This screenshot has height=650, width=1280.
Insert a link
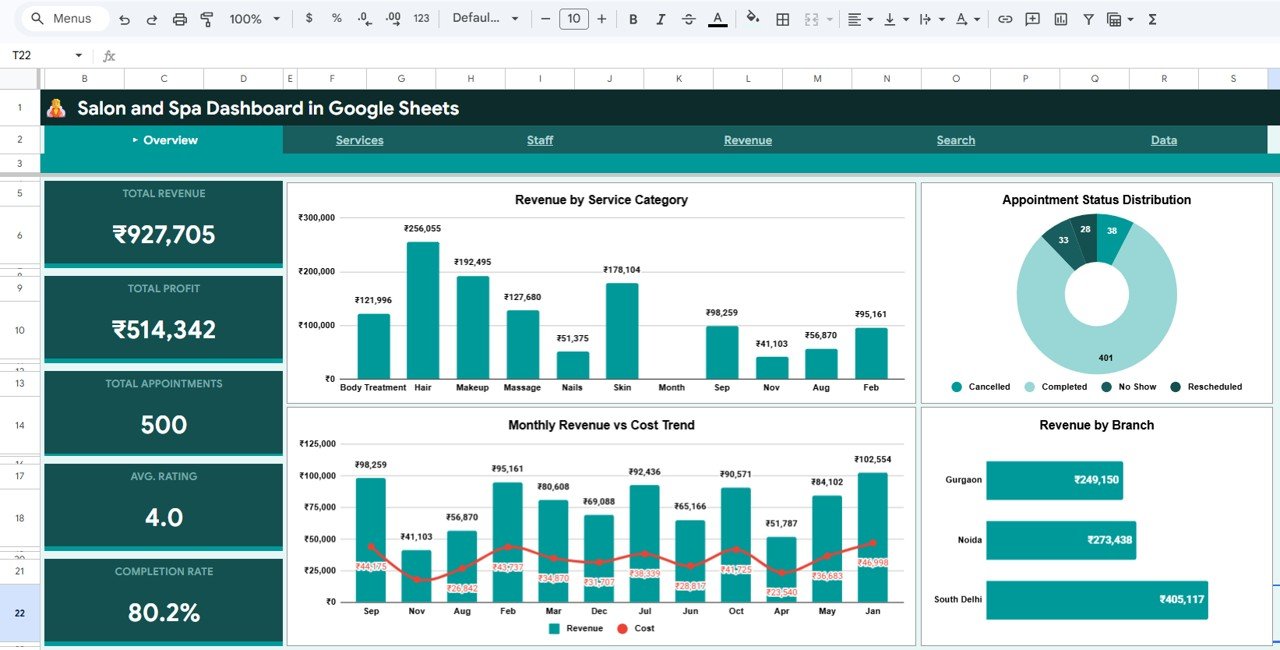click(x=1006, y=18)
